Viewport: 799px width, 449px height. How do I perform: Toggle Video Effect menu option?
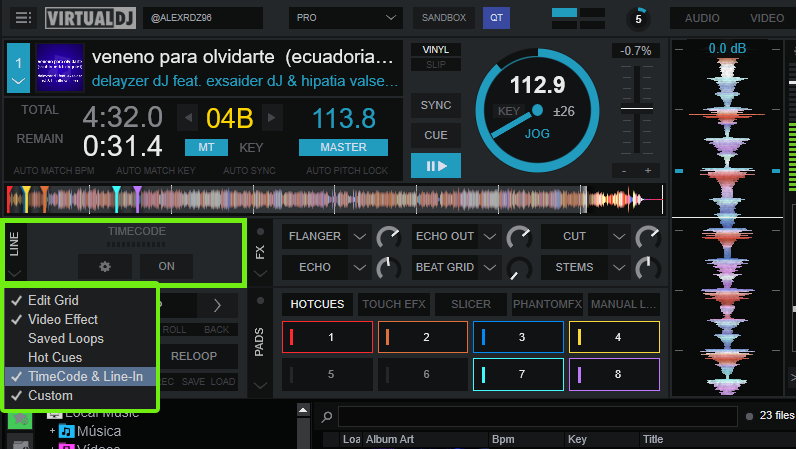point(80,320)
